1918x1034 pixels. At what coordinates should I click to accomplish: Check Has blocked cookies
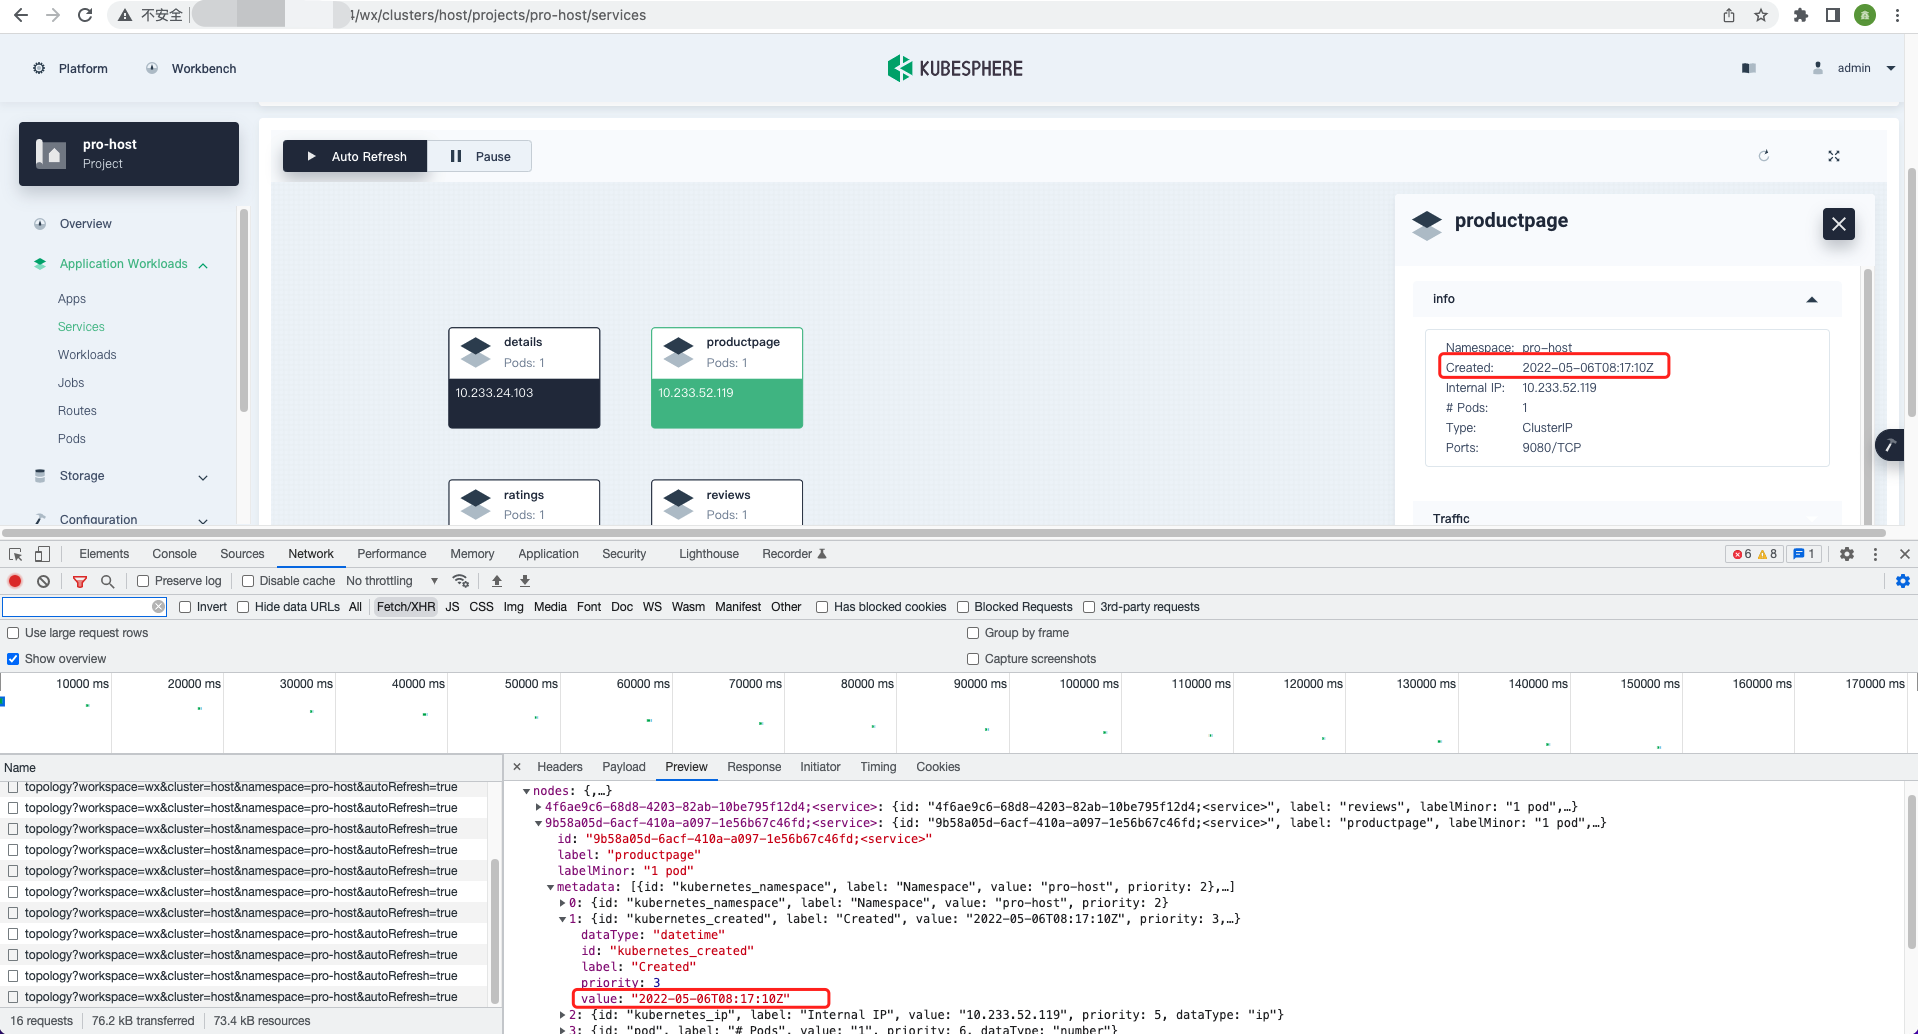822,607
